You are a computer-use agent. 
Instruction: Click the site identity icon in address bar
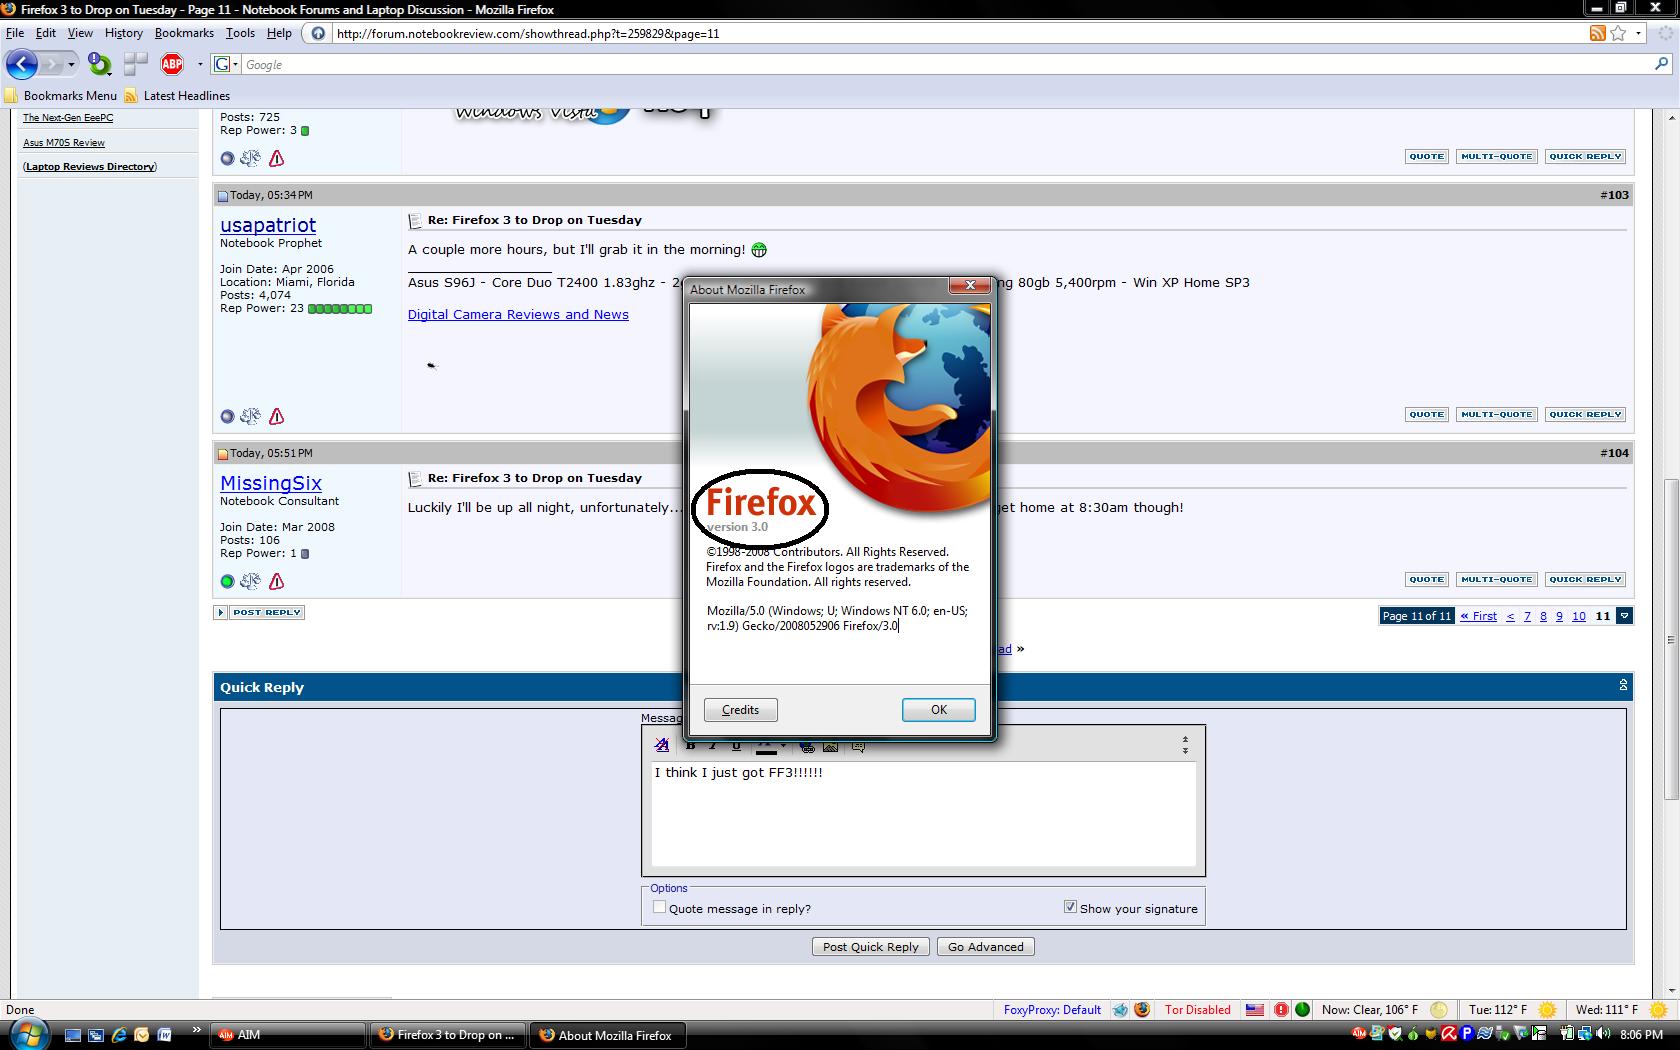pos(317,33)
